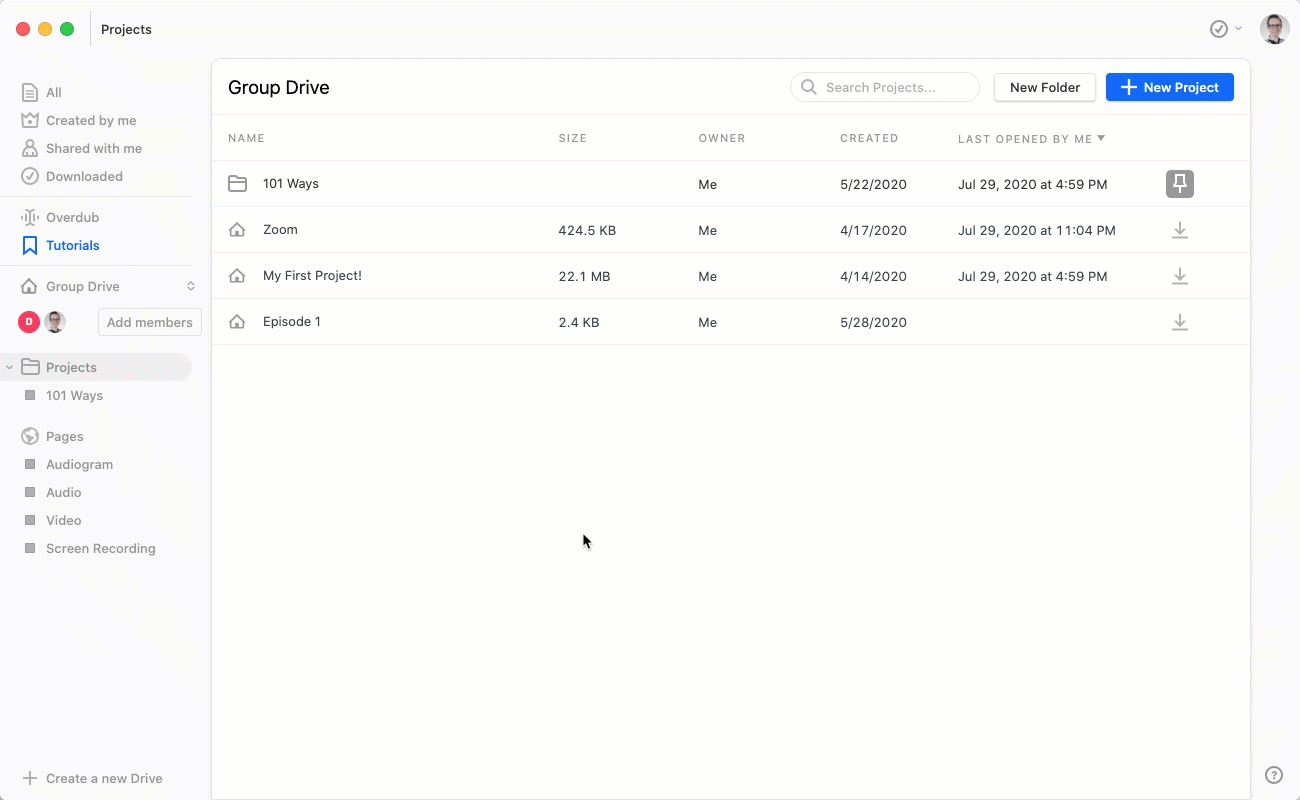Open the Group Drive switcher dropdown

pos(191,286)
